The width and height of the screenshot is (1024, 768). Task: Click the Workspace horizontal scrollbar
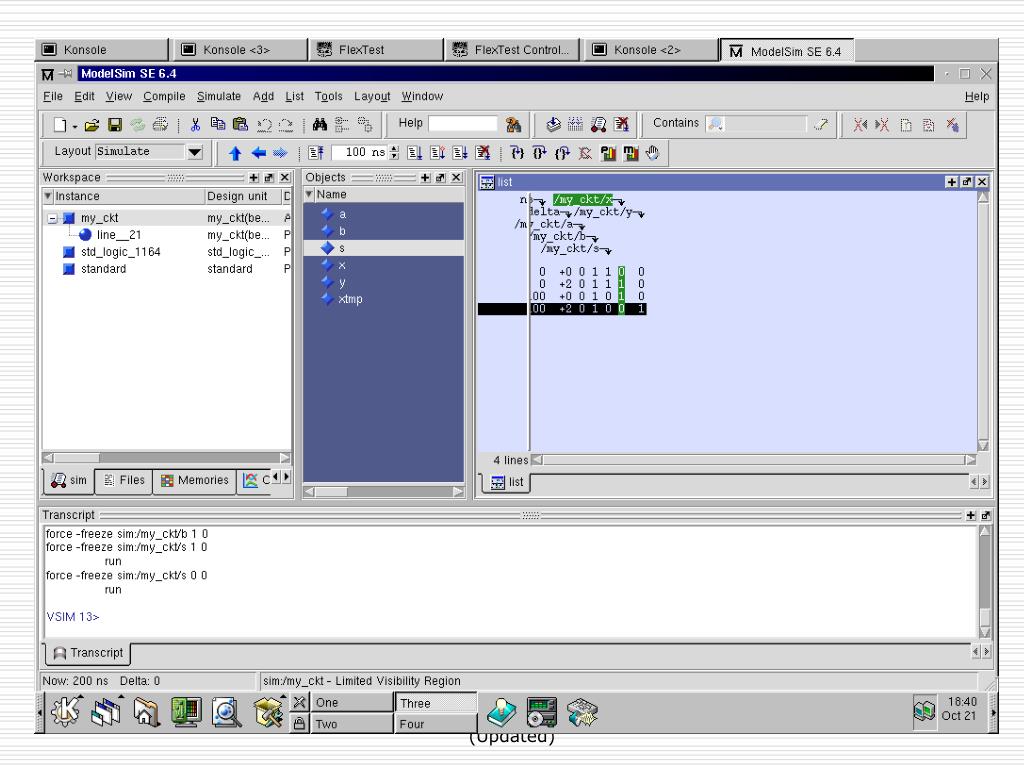(x=166, y=458)
